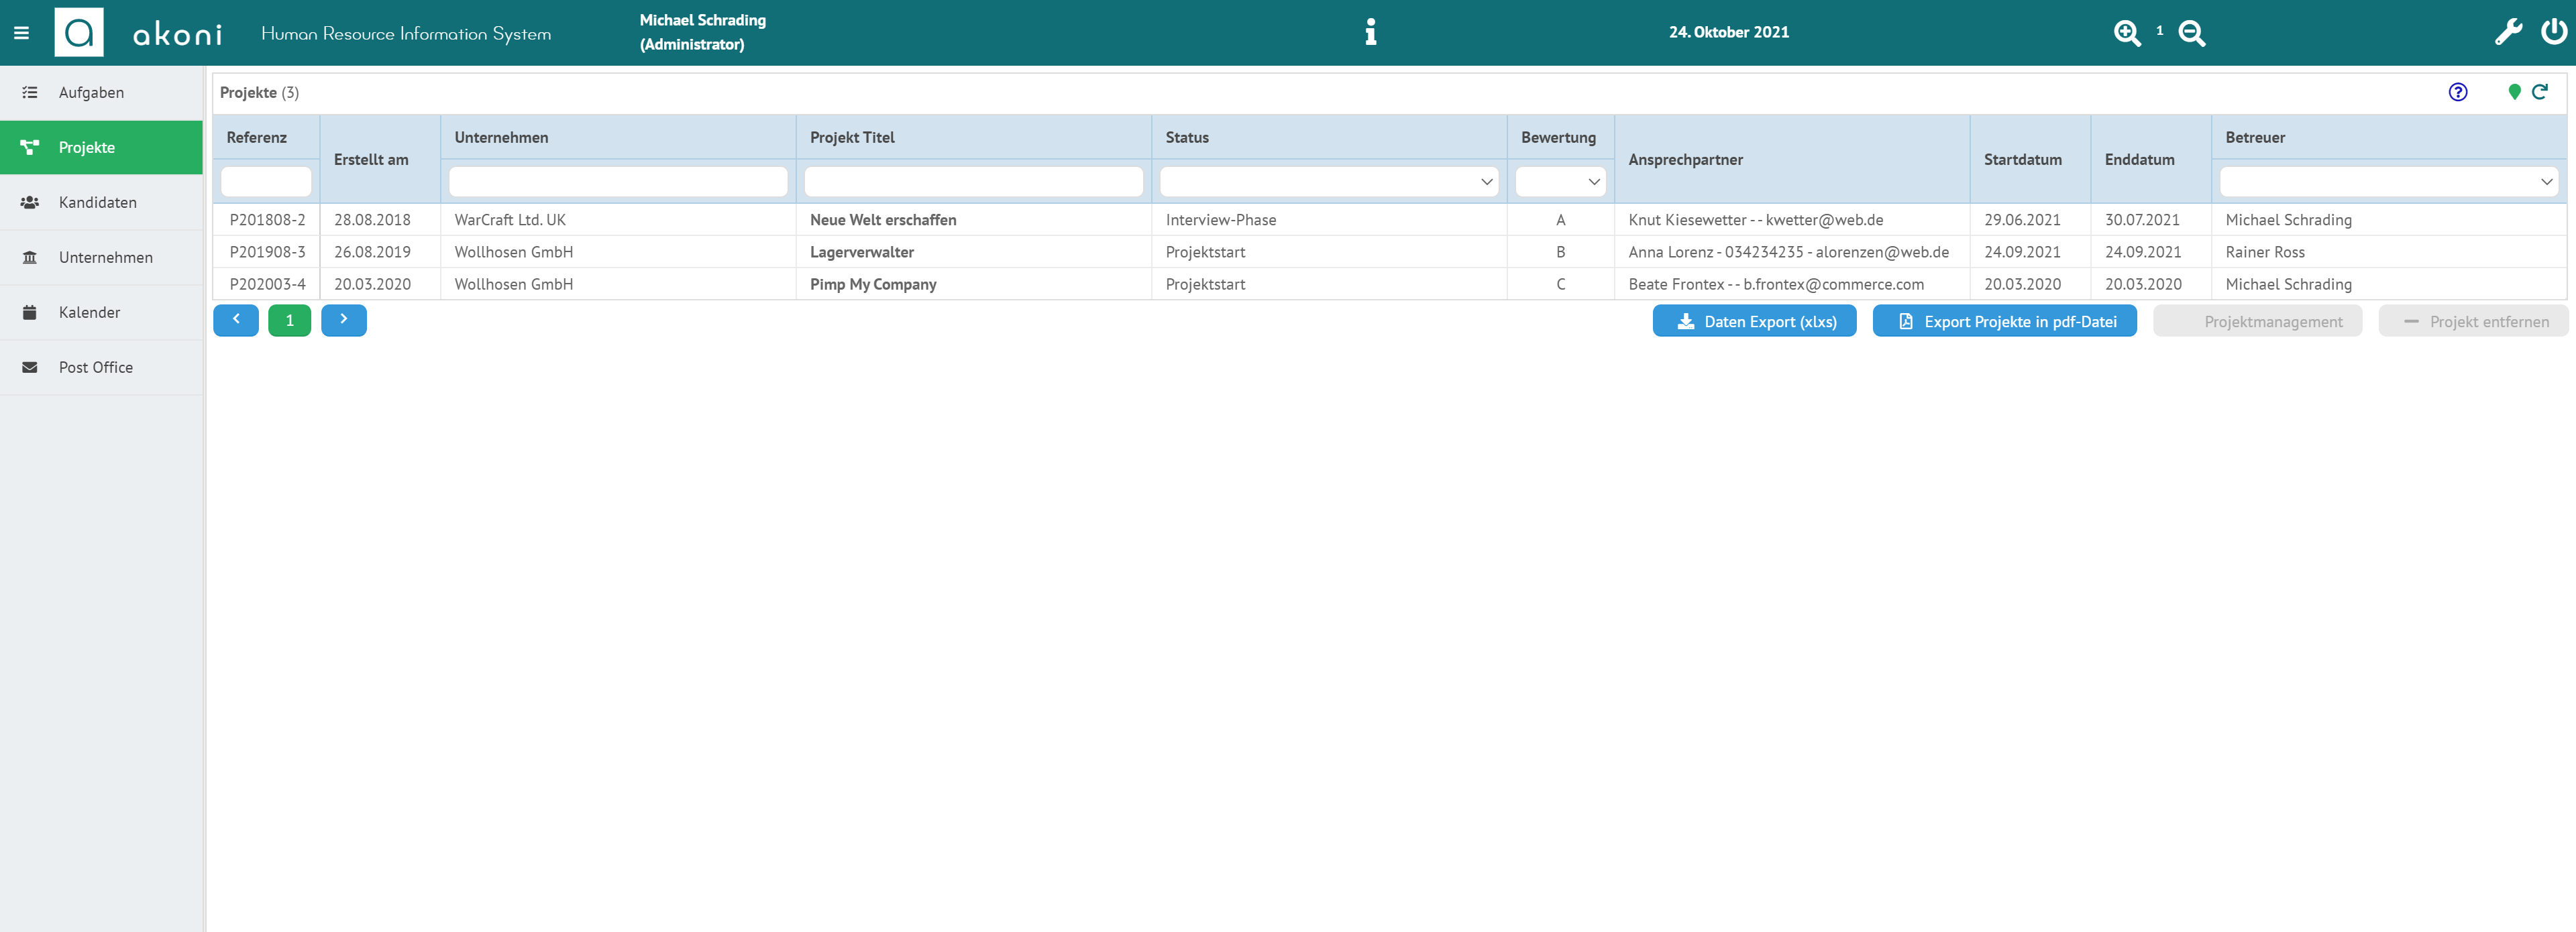Click contact Beate Frontex cell
Image resolution: width=2576 pixels, height=932 pixels.
click(x=1792, y=284)
